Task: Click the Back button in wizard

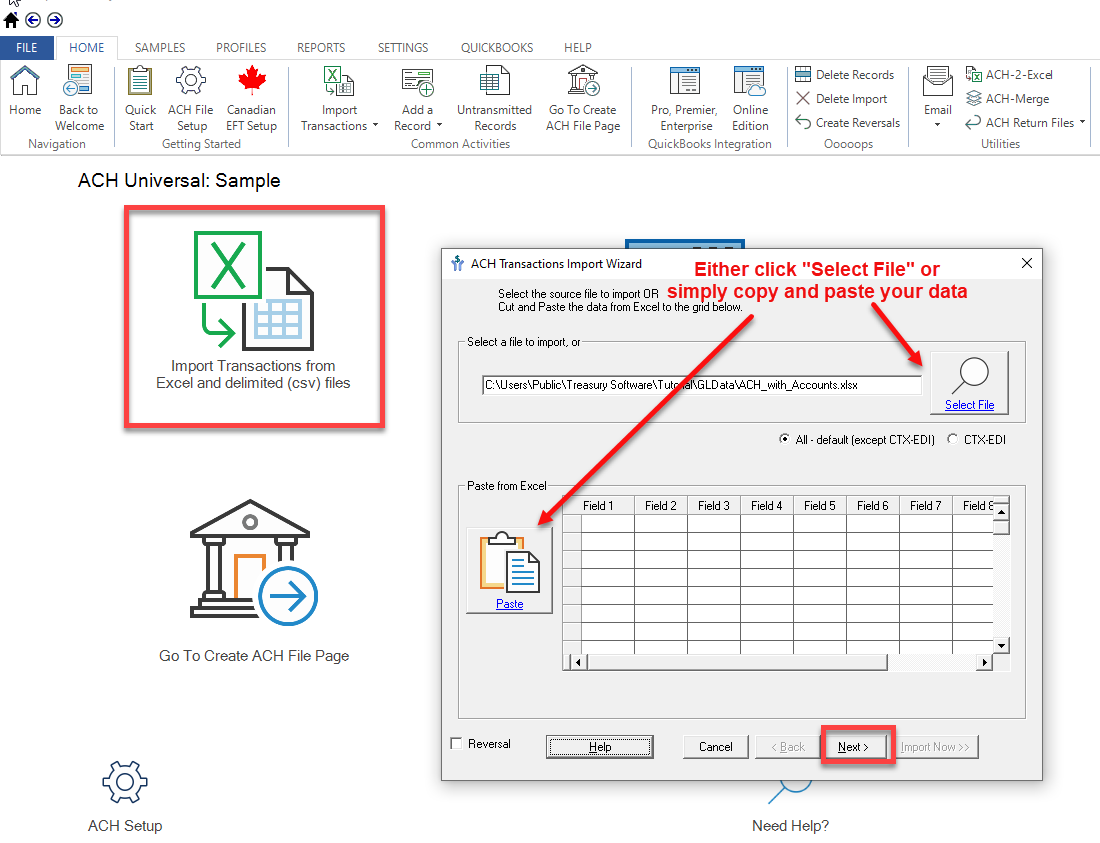Action: click(788, 747)
